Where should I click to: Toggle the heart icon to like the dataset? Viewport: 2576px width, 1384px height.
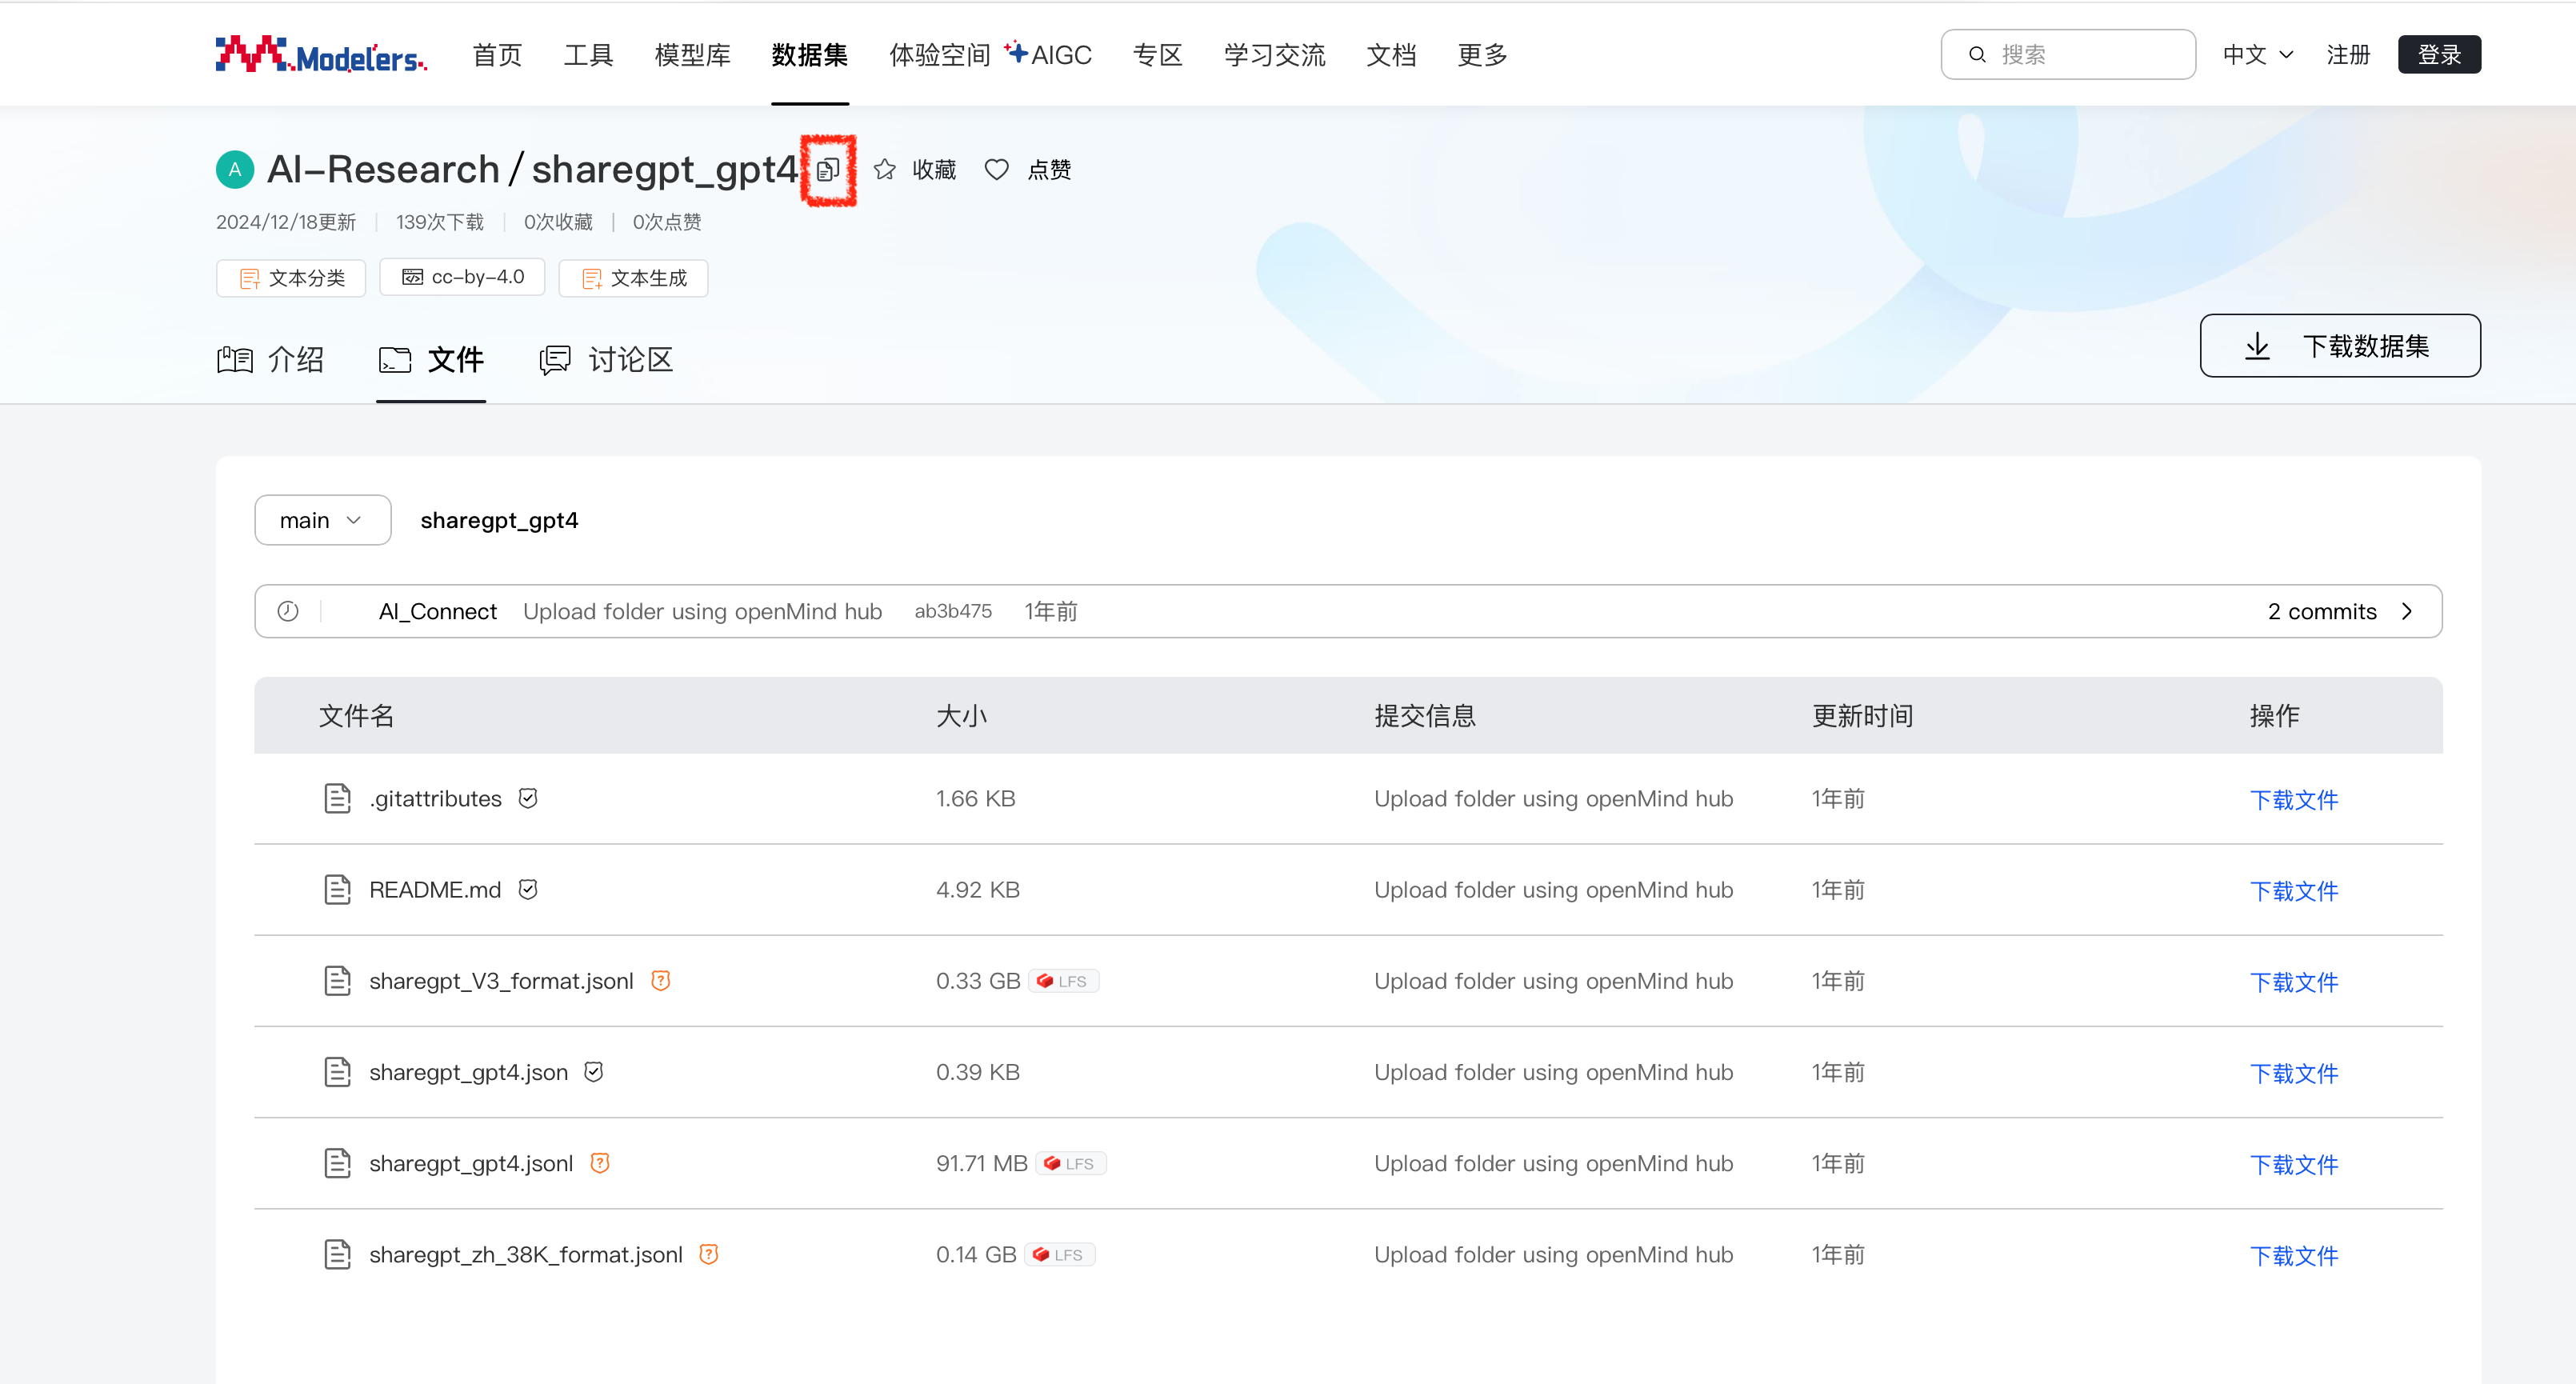point(996,170)
